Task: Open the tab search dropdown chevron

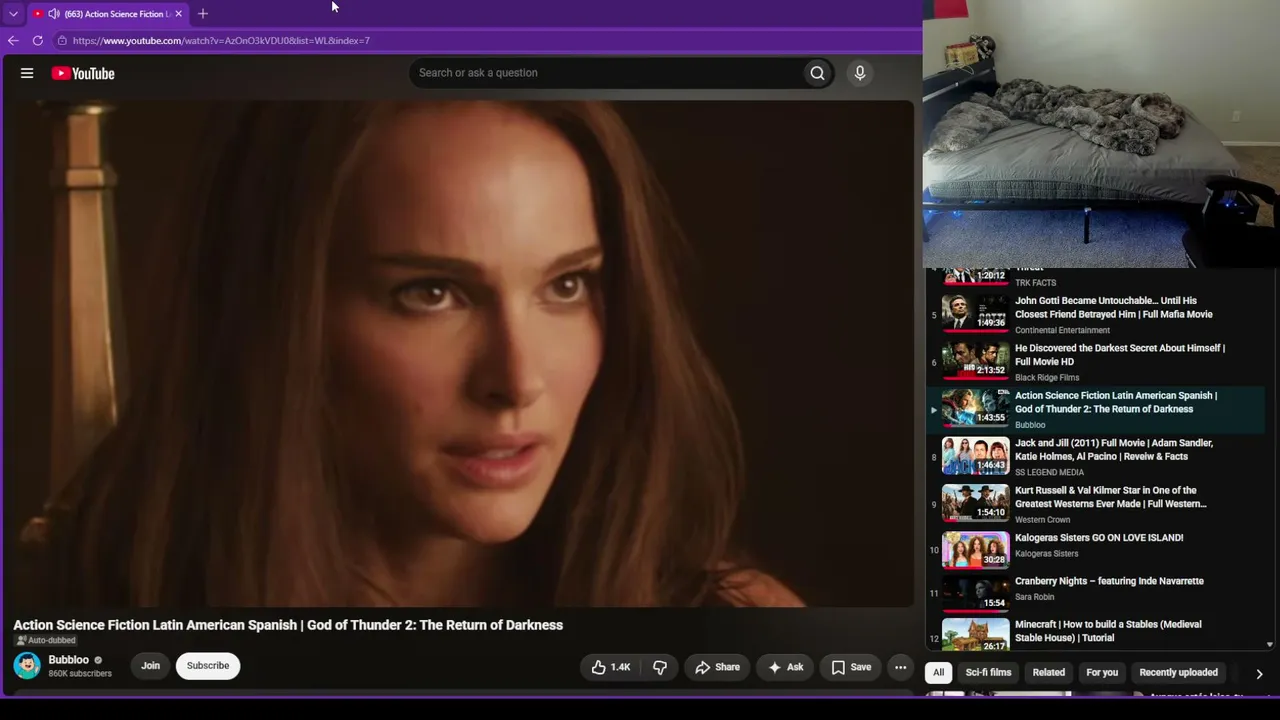Action: [13, 14]
